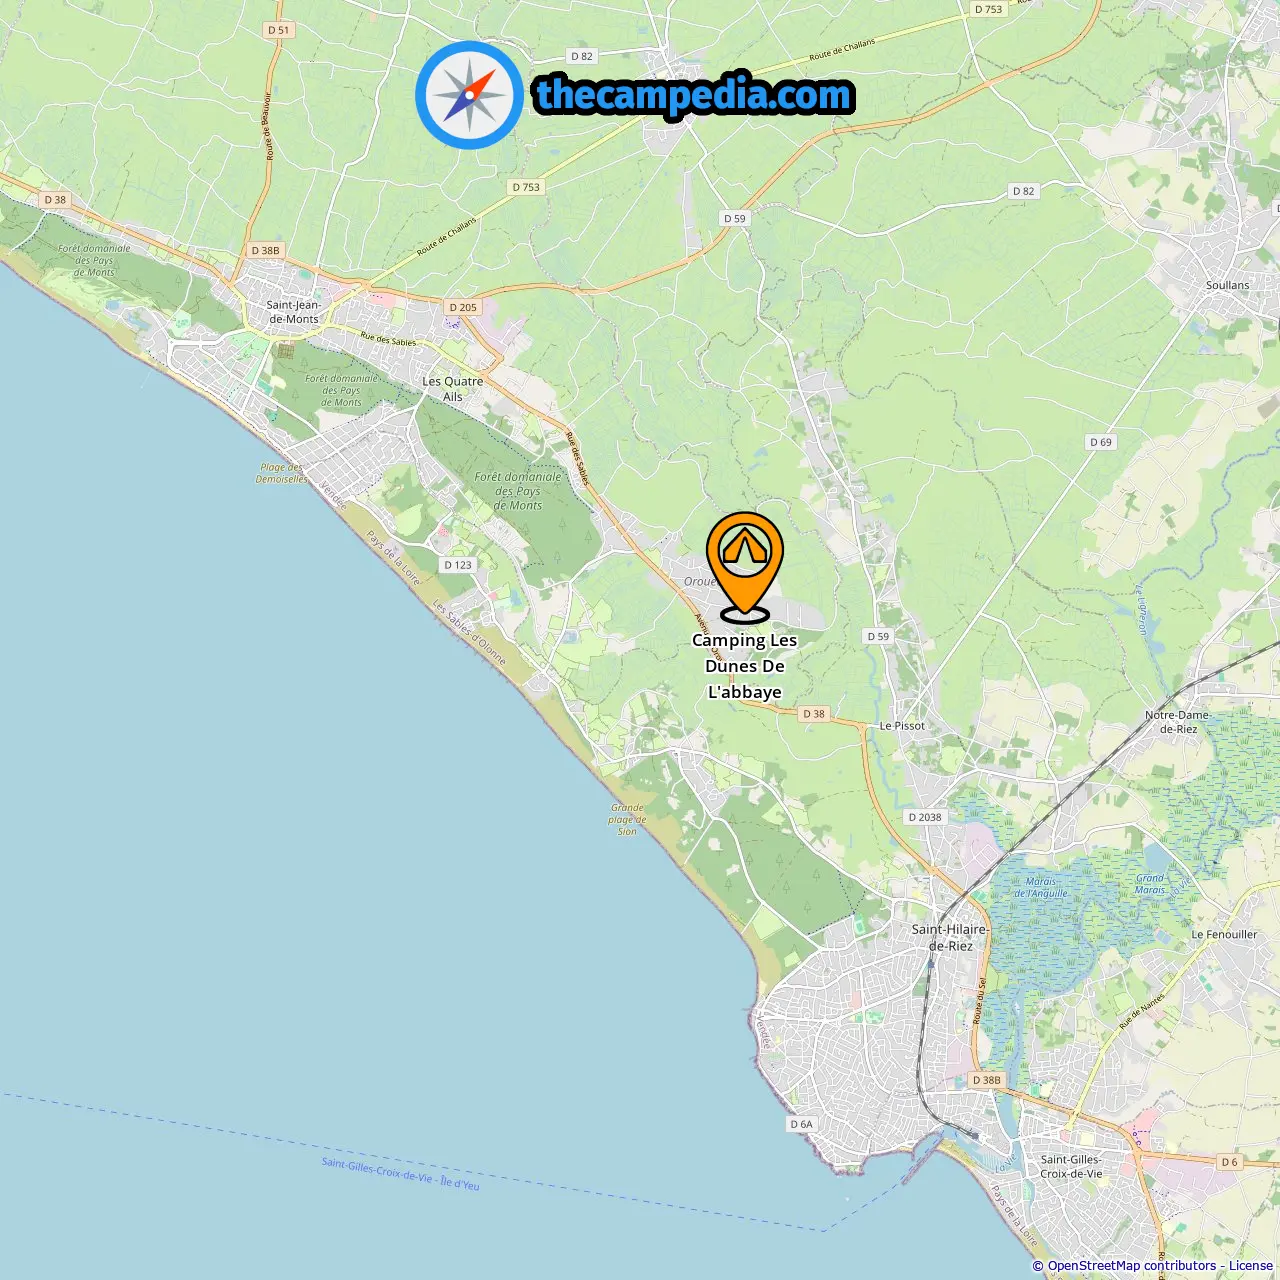Click the orange campsite tent marker
This screenshot has width=1280, height=1280.
click(745, 566)
